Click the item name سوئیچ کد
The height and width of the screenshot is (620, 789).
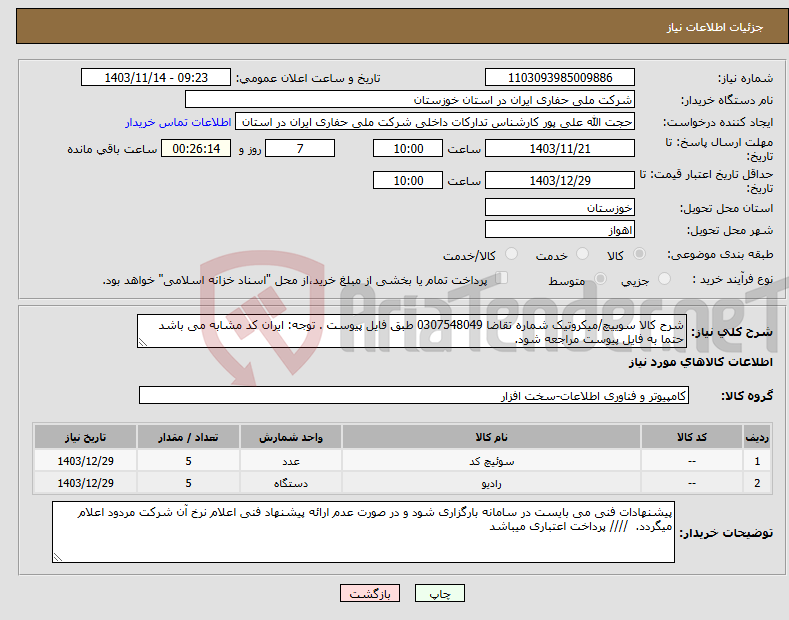click(491, 461)
